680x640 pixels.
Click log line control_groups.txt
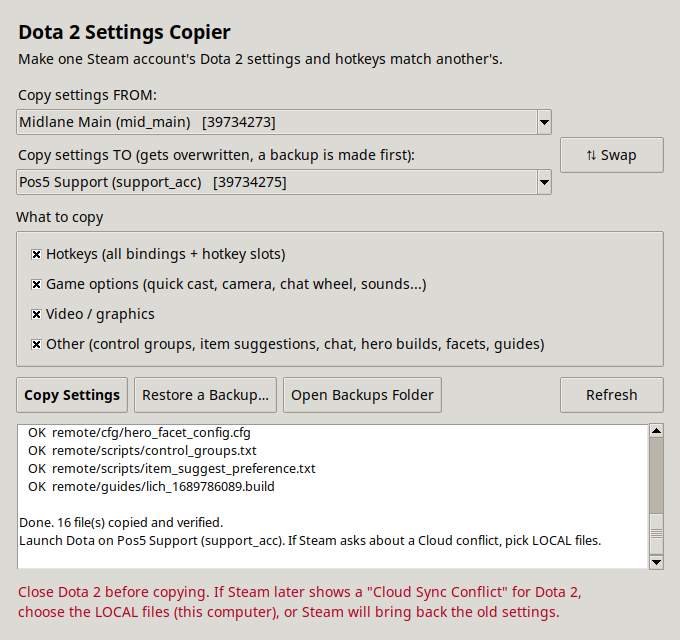[x=142, y=451]
